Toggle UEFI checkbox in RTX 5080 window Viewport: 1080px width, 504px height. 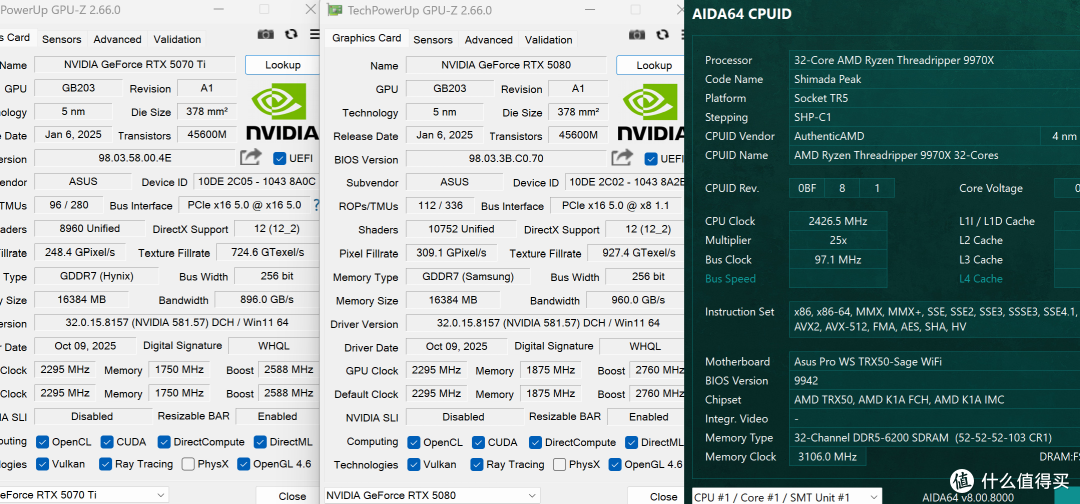coord(650,159)
